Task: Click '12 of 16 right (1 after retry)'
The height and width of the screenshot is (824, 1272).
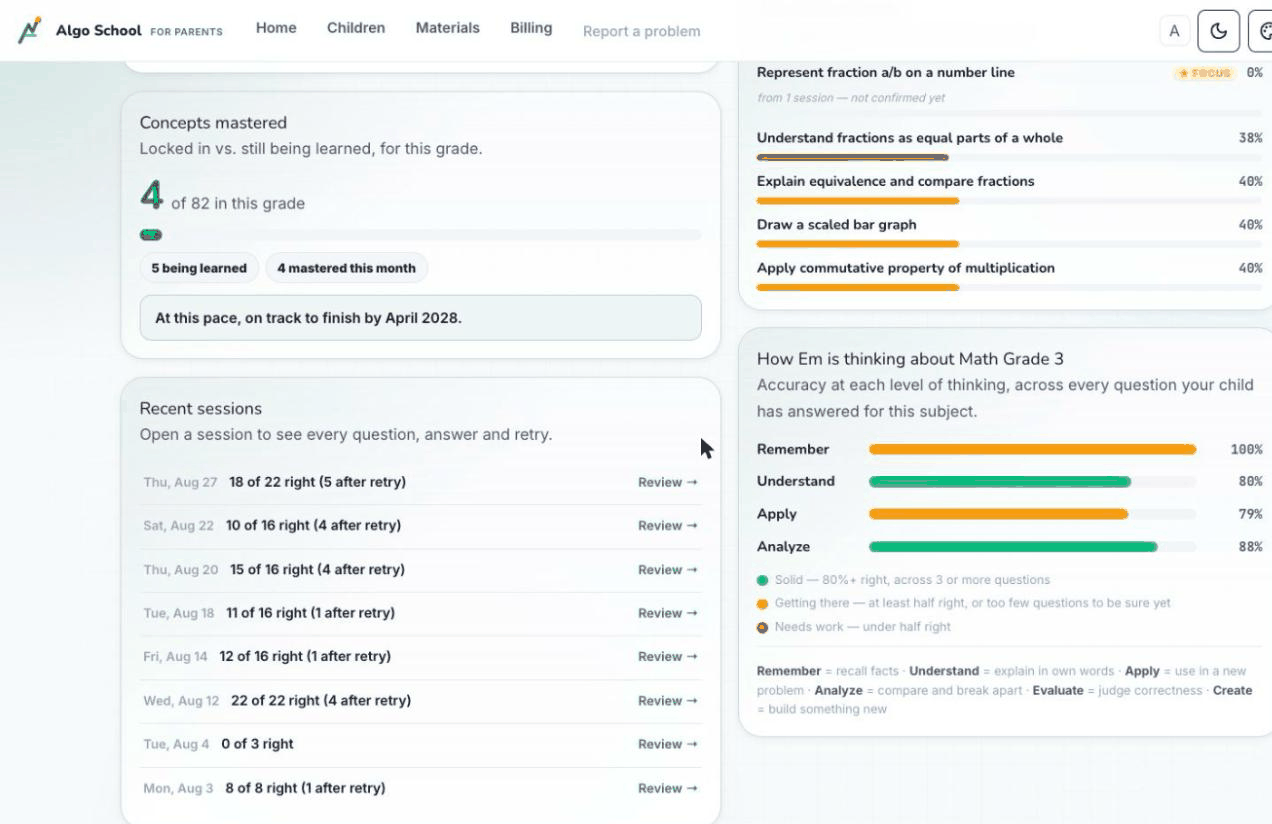Action: coord(305,657)
